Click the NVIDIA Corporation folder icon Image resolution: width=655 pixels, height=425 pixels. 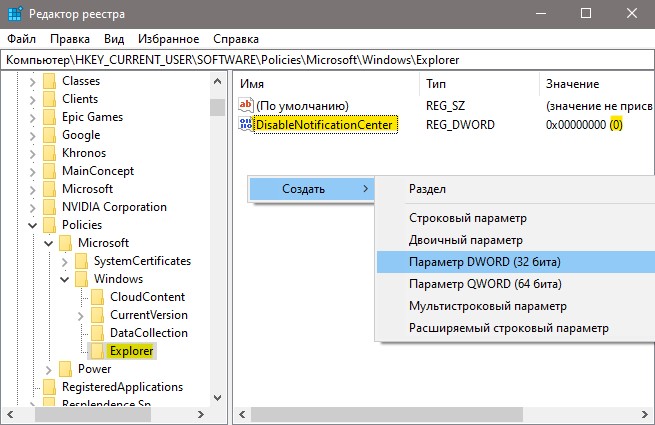[50, 207]
